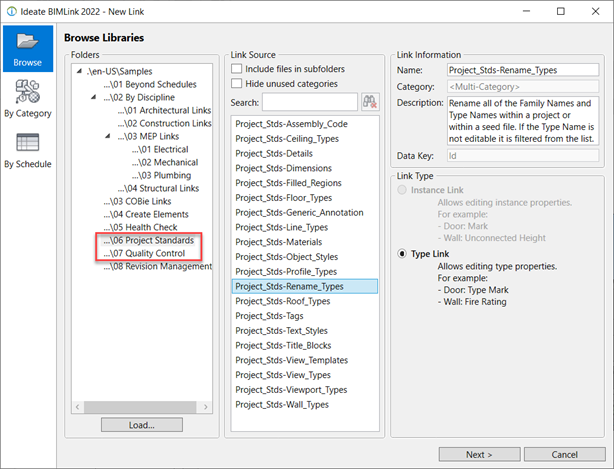Click the Next > button

(x=478, y=454)
